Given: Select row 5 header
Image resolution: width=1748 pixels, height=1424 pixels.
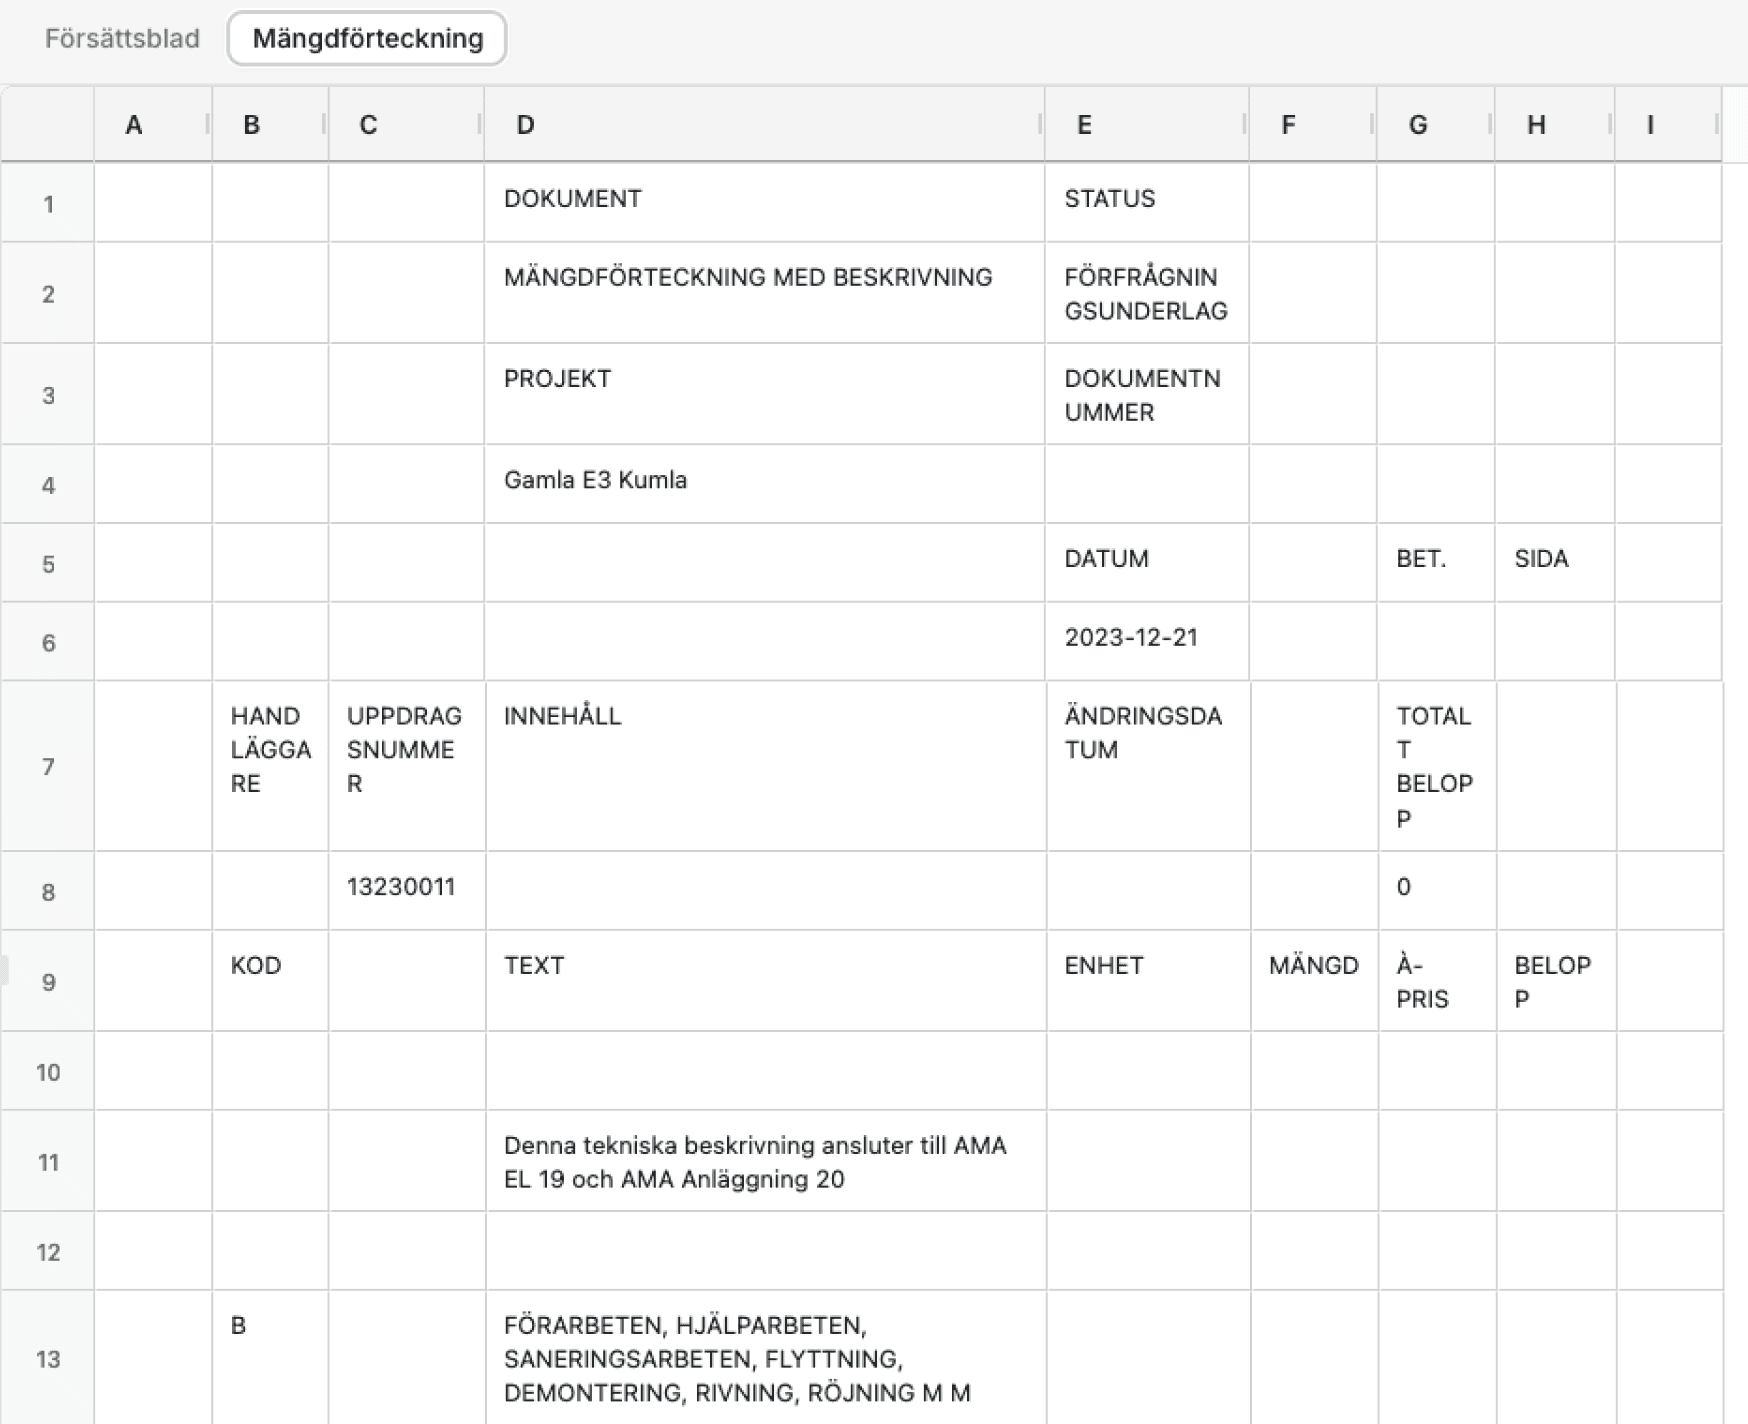Looking at the screenshot, I should 48,563.
